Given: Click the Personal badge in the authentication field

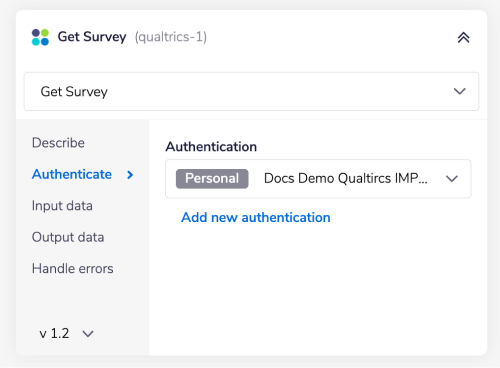Looking at the screenshot, I should 212,179.
